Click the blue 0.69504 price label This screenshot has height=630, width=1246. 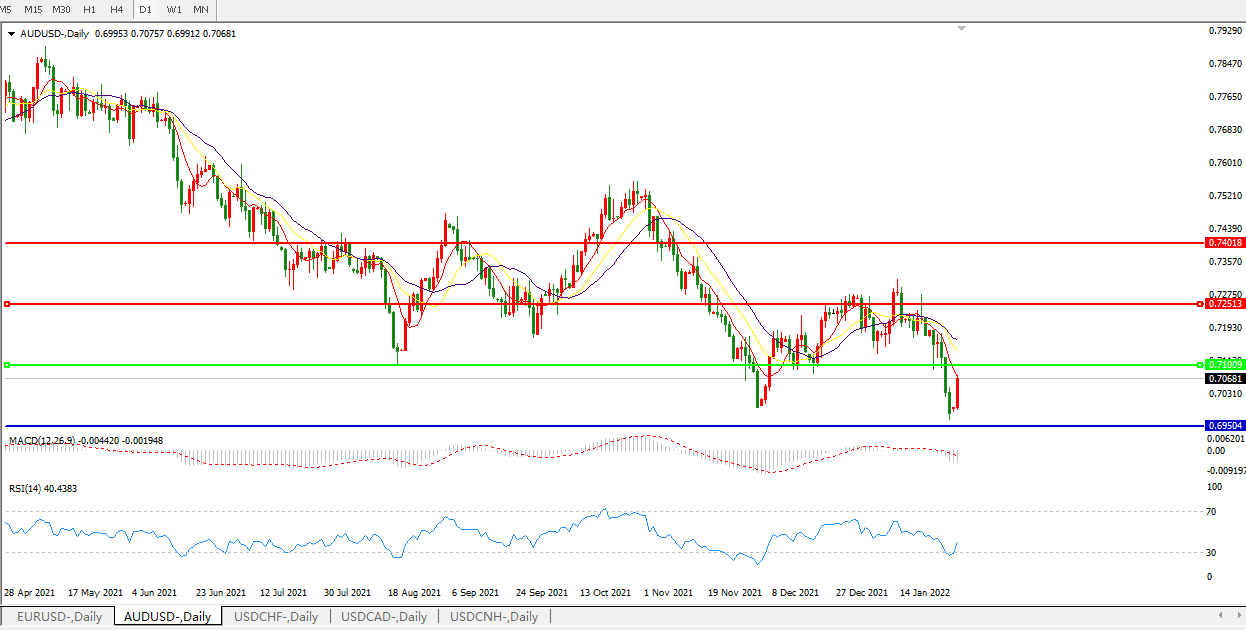click(x=1225, y=426)
